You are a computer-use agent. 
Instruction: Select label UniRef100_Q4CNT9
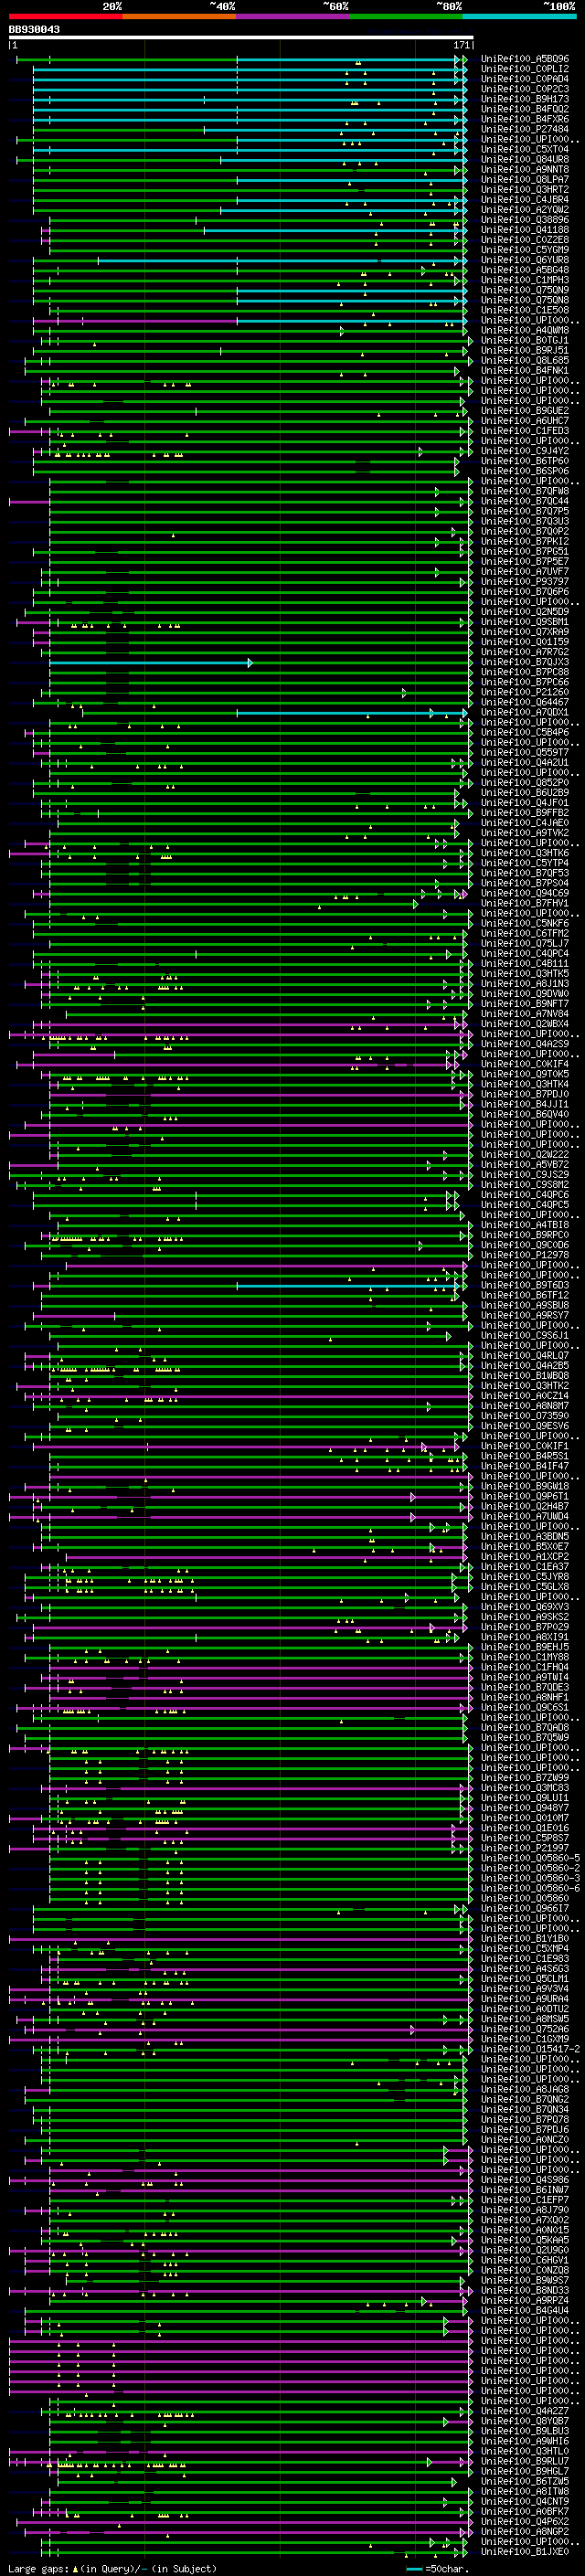click(x=524, y=2501)
